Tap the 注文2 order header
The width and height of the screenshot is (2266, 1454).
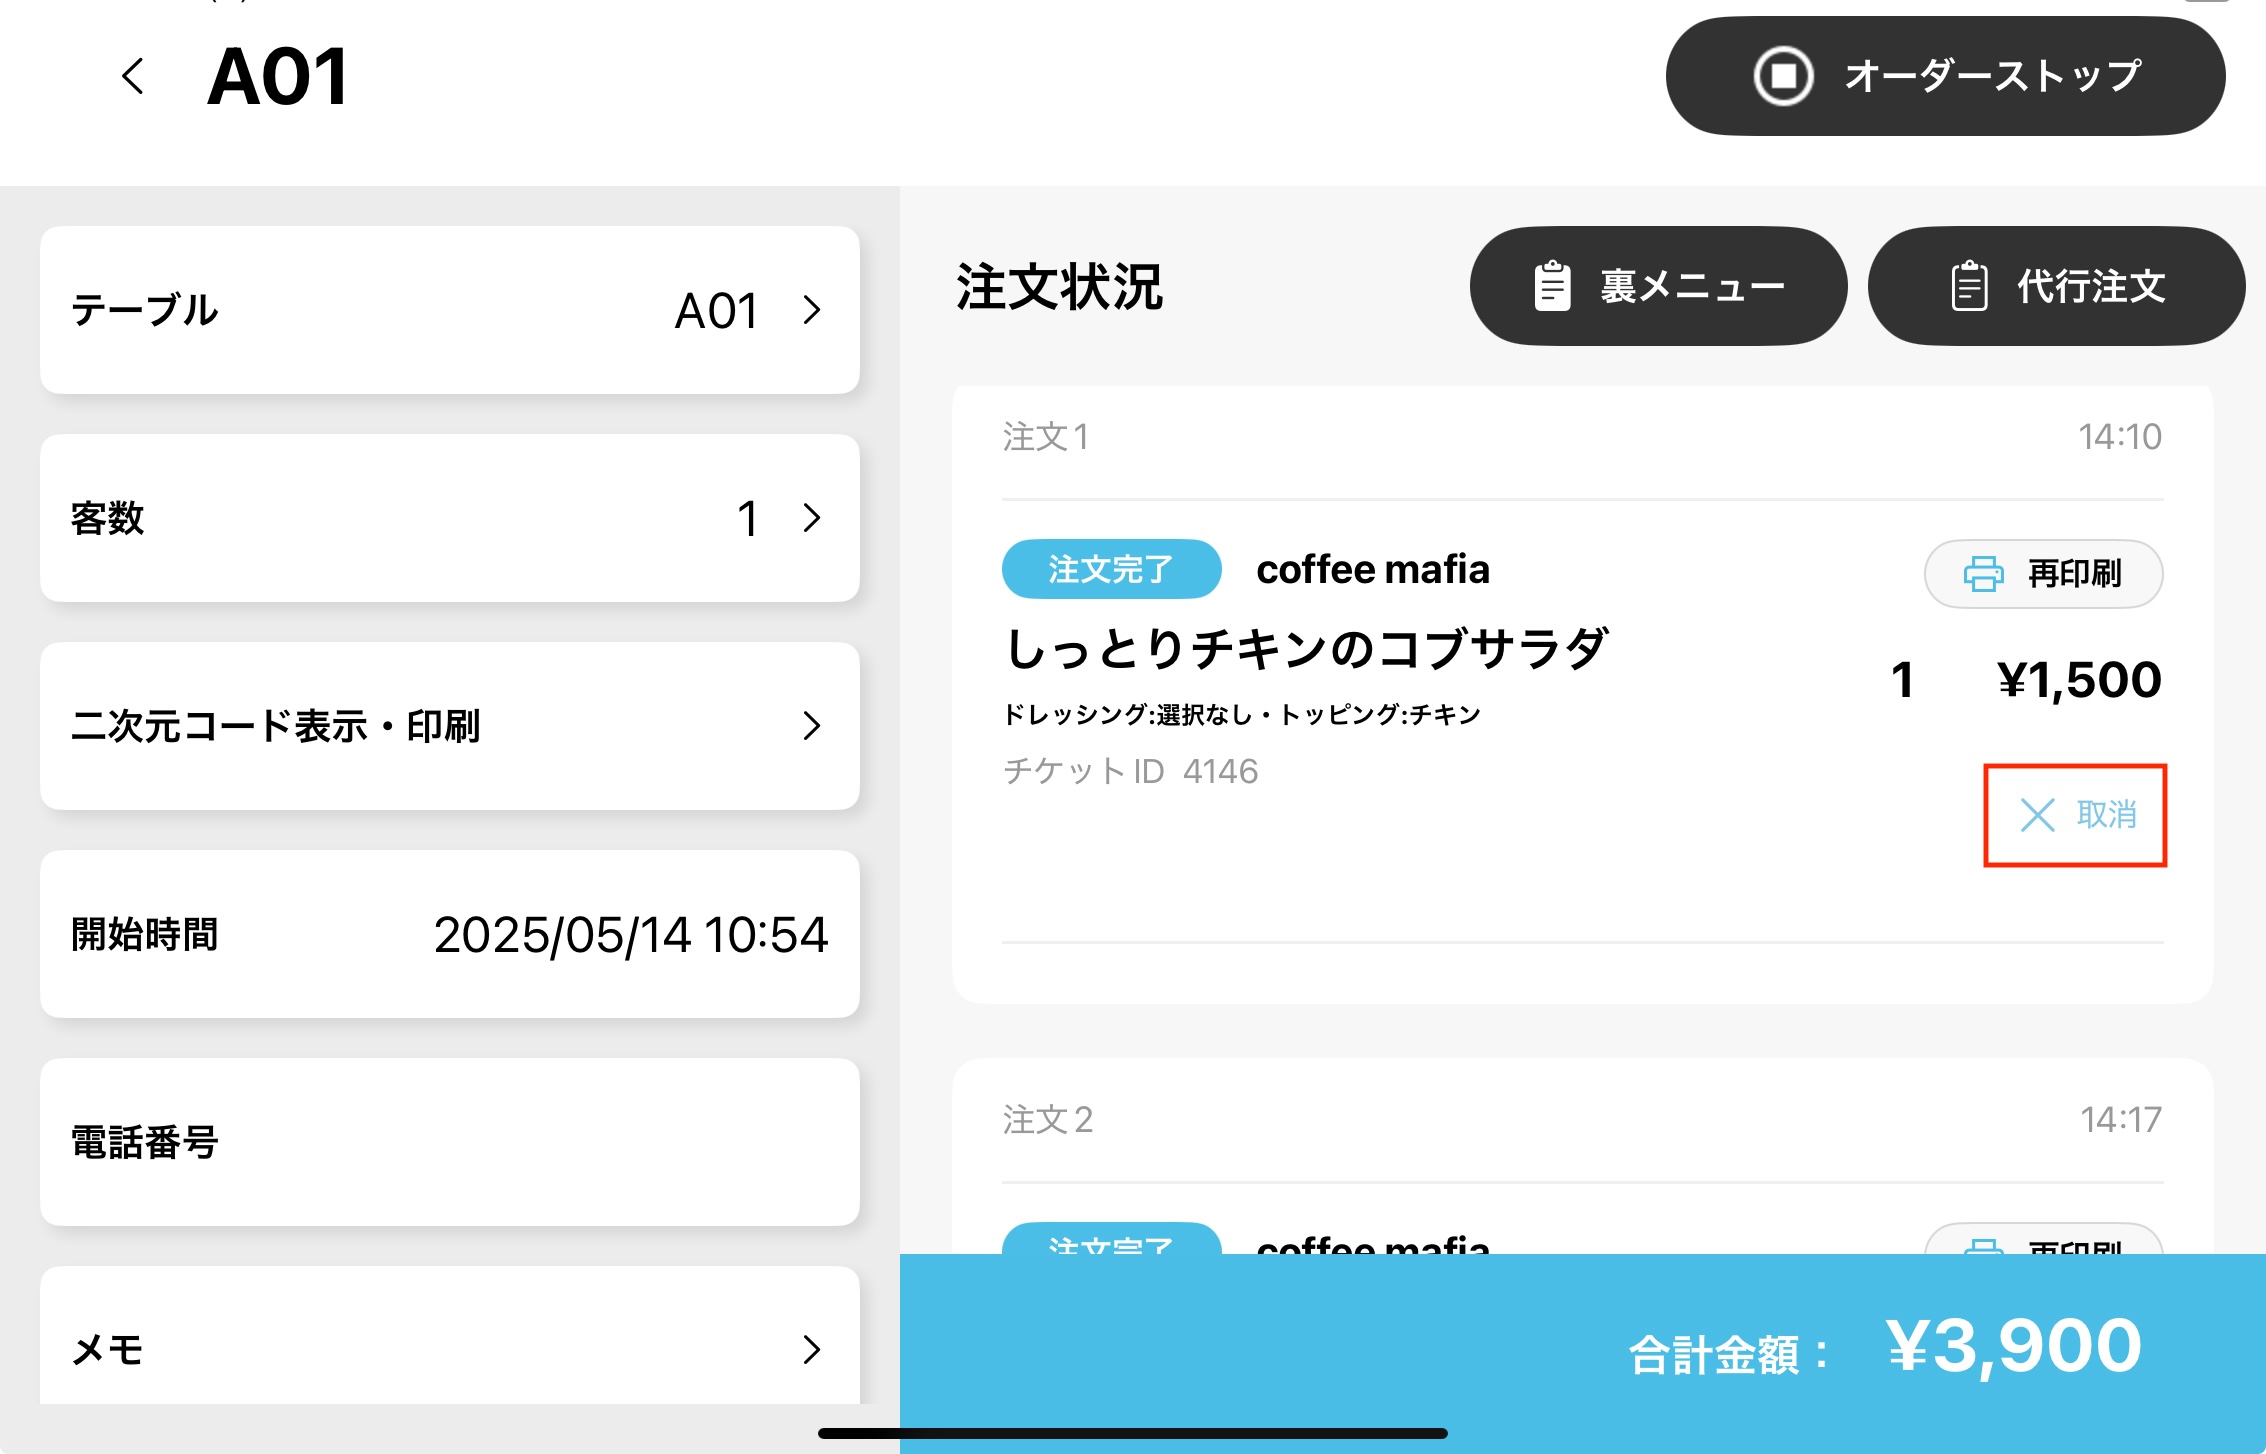click(1048, 1120)
